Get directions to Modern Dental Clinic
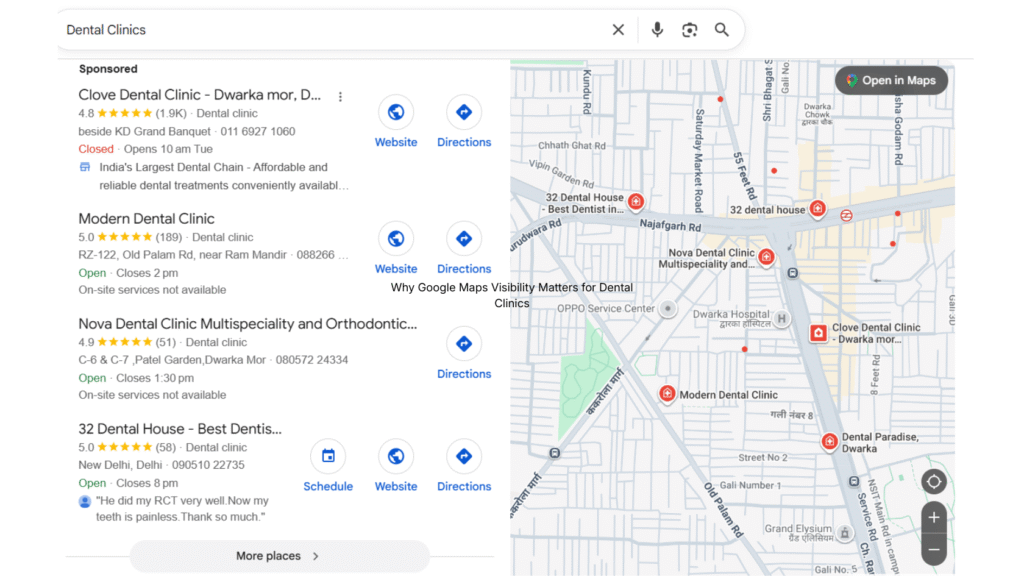 point(464,239)
